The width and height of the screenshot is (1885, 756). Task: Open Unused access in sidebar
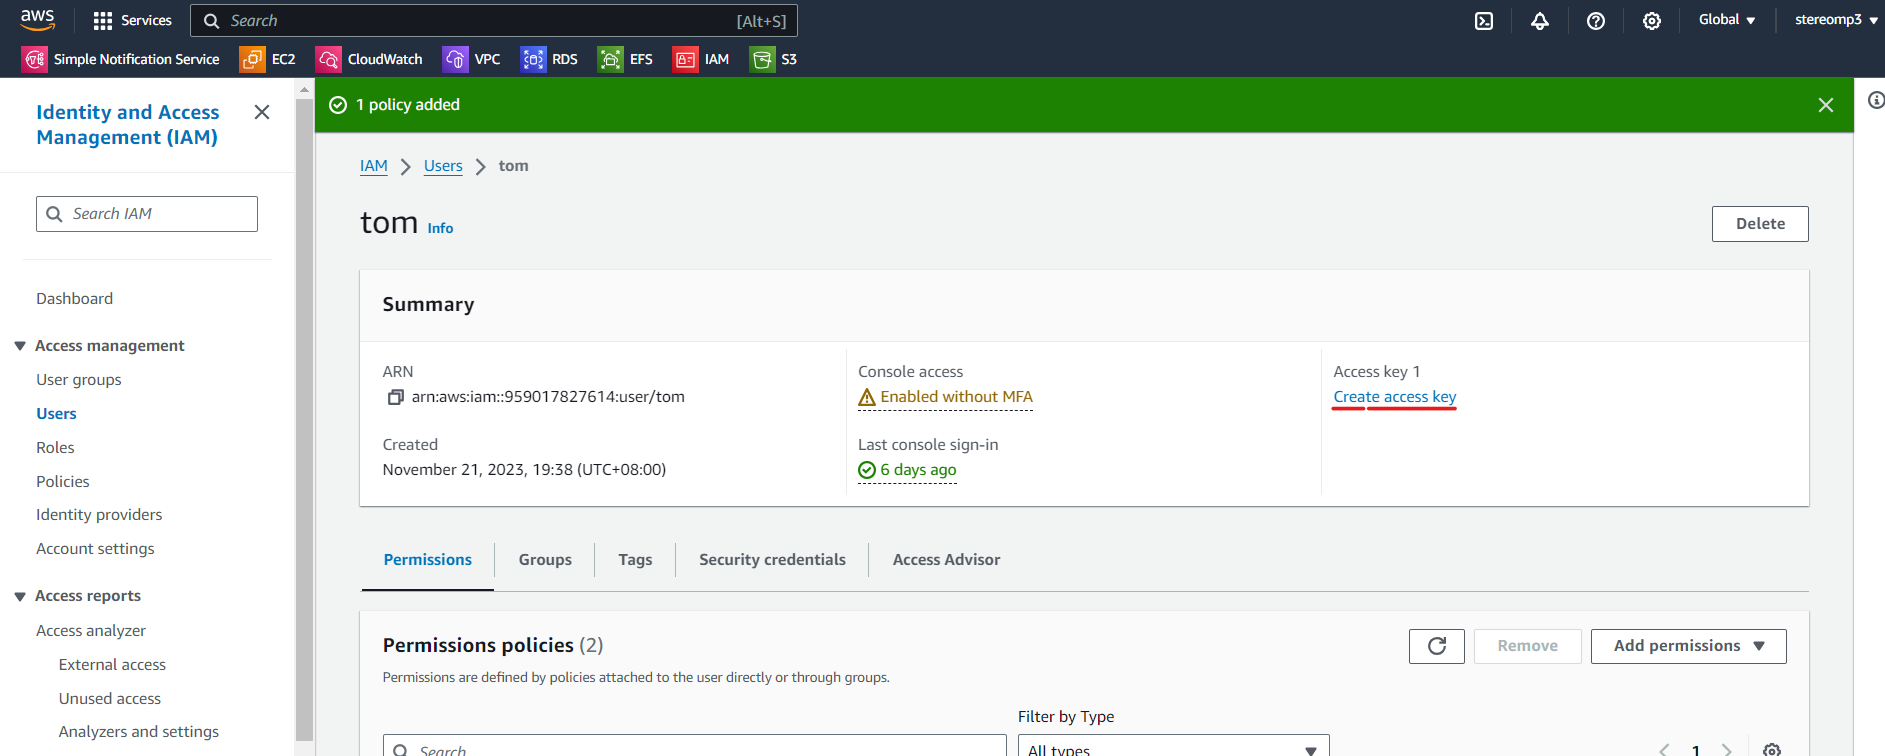110,699
